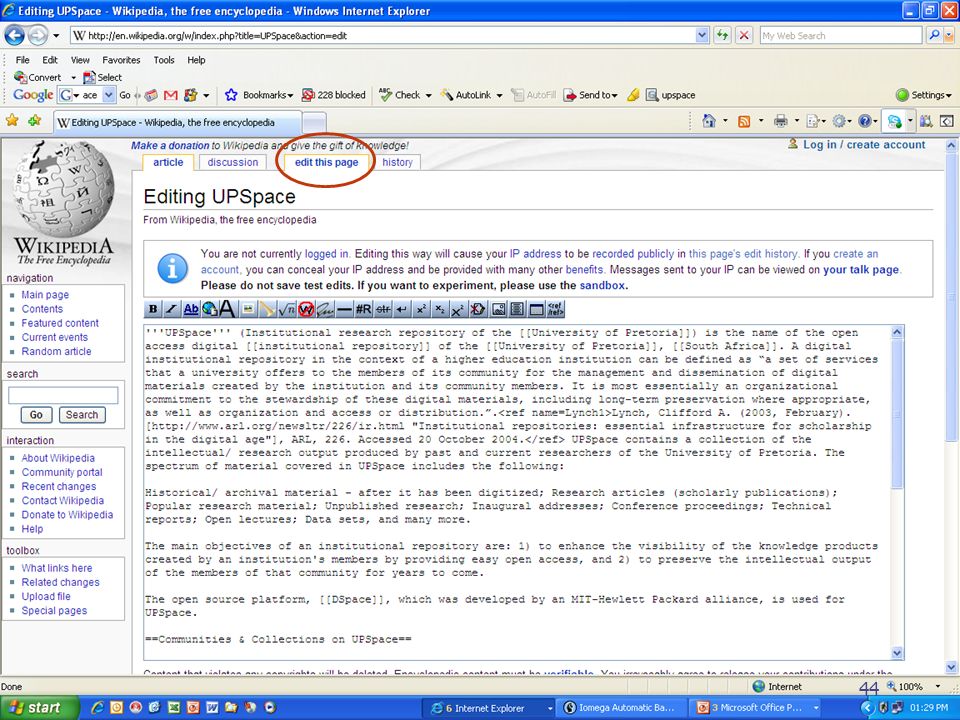Insert subscript with the x₂ icon
The height and width of the screenshot is (720, 960).
440,309
